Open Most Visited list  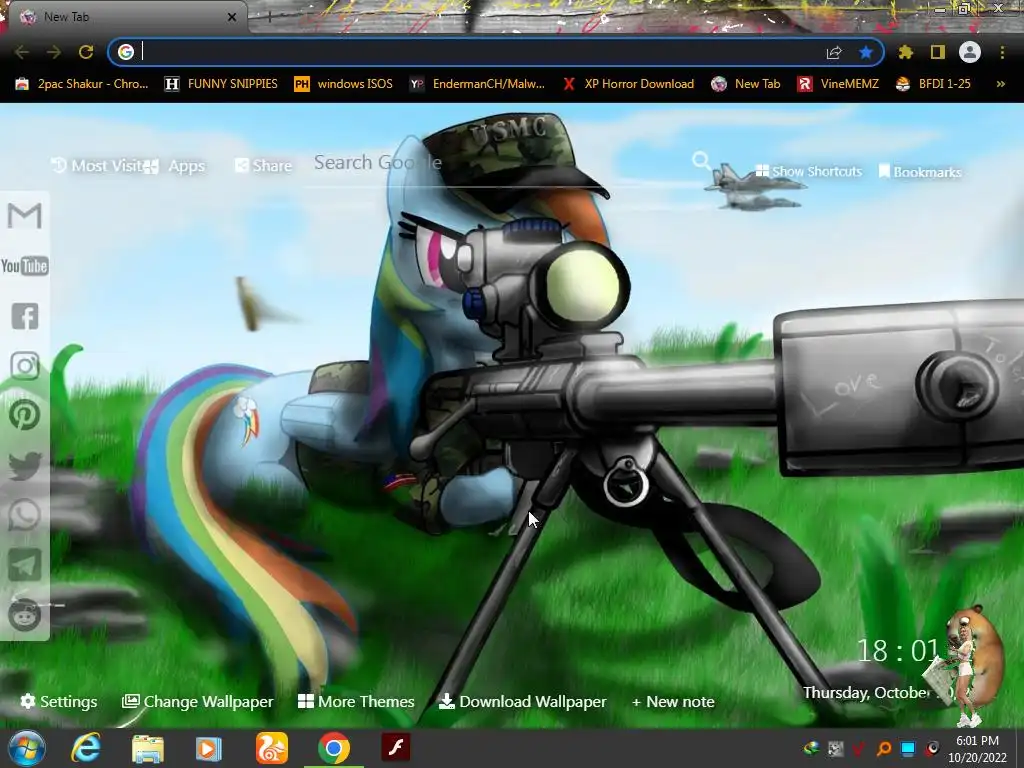tap(97, 166)
